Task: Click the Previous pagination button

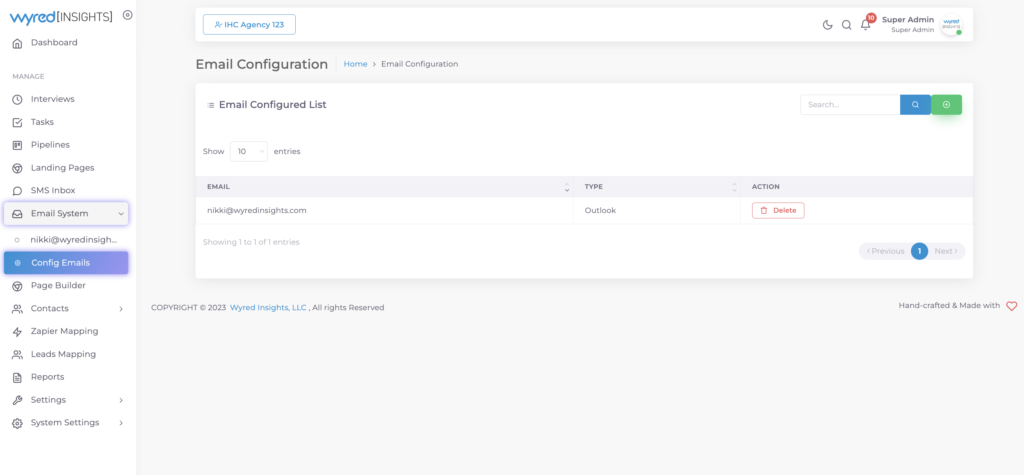Action: [x=886, y=251]
